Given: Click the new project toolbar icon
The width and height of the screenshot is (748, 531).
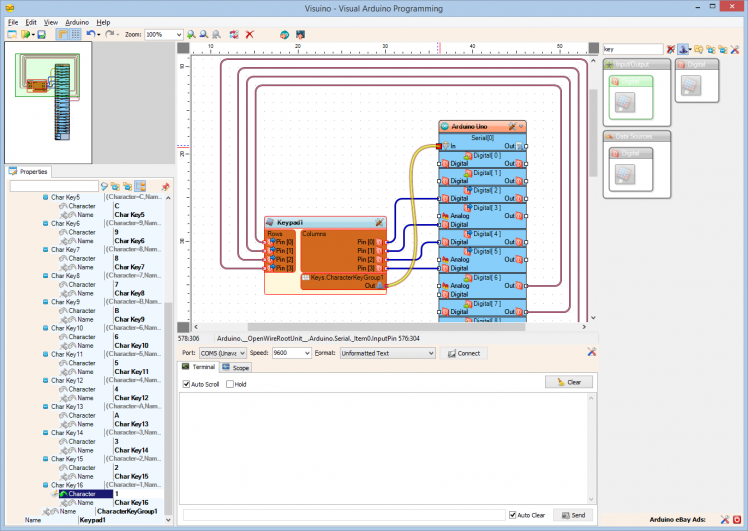Looking at the screenshot, I should (12, 34).
